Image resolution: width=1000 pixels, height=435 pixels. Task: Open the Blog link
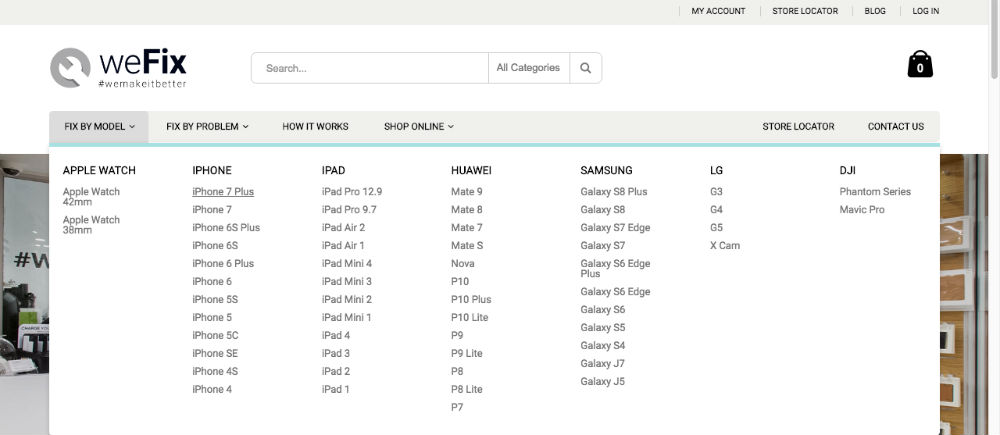874,11
